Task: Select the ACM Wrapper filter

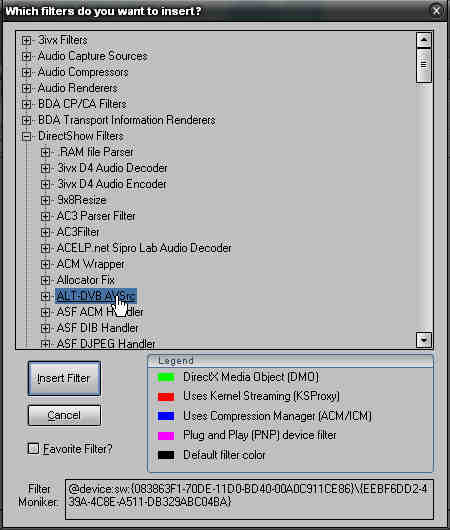Action: [x=90, y=264]
